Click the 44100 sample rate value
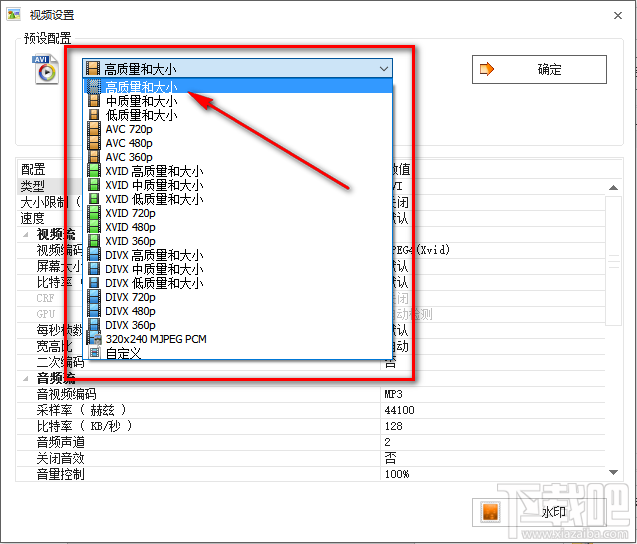 tap(399, 410)
